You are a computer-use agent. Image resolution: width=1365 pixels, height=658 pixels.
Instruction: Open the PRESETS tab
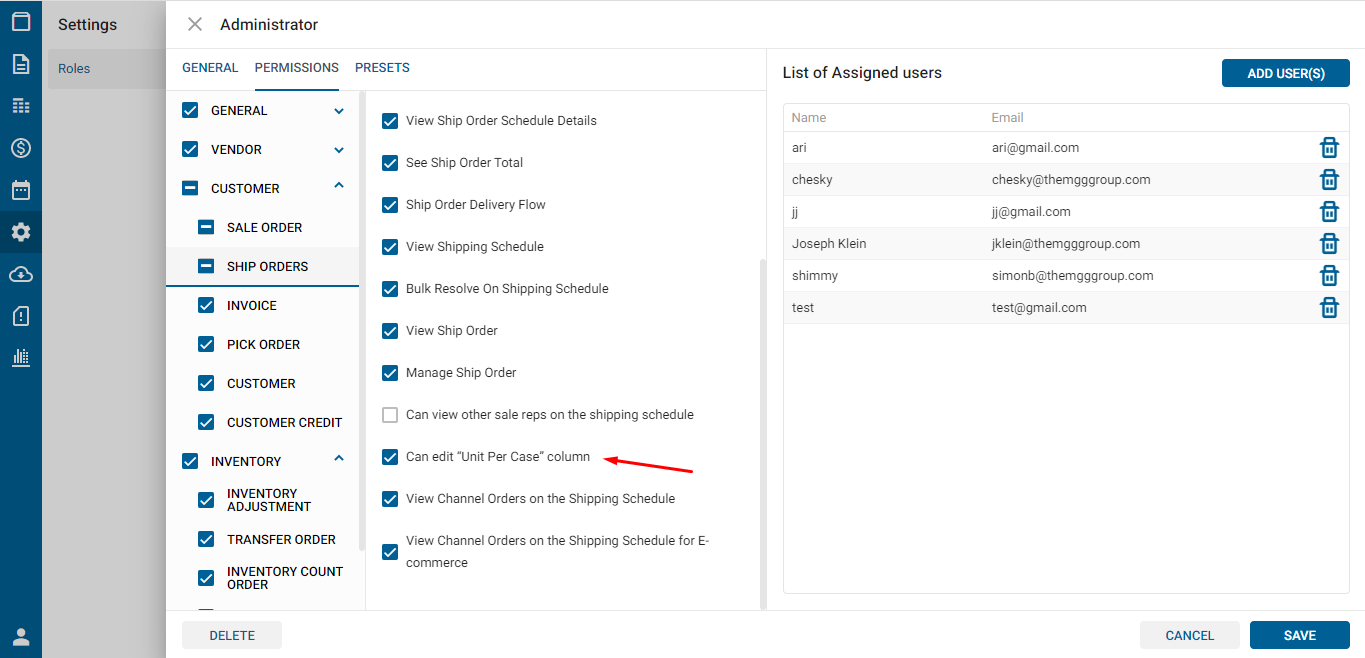click(x=382, y=68)
